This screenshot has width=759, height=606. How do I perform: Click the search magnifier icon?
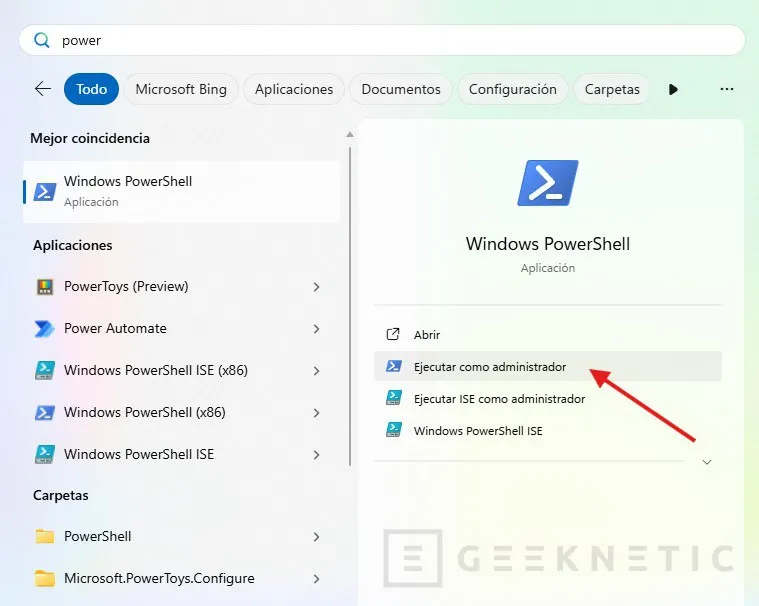coord(42,40)
